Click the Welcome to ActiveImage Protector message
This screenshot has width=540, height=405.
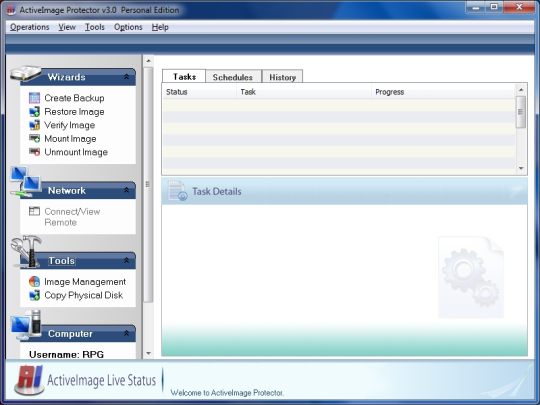coord(227,393)
